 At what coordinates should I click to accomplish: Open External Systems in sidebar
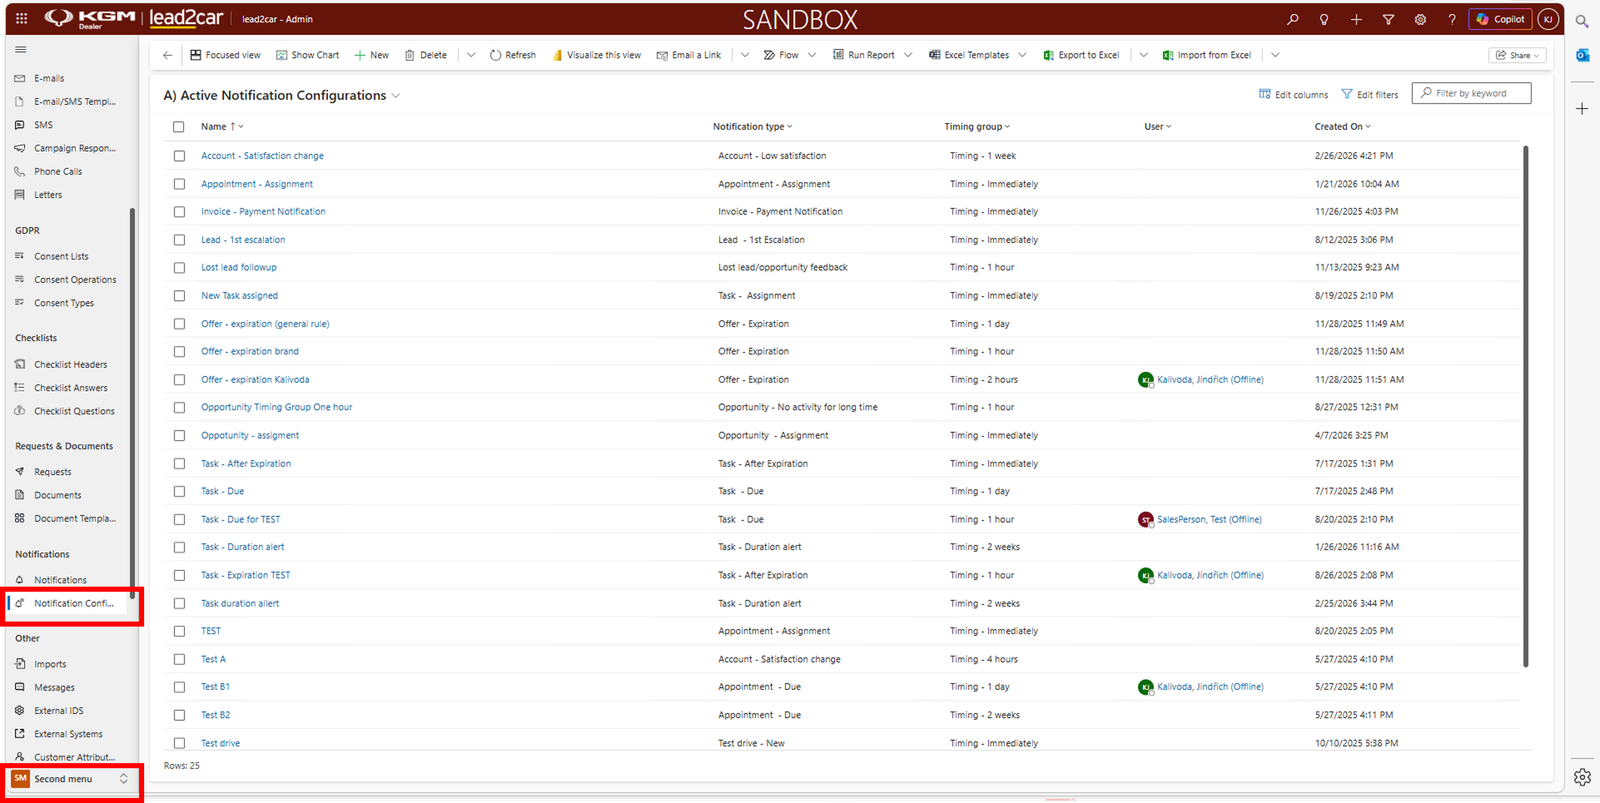click(x=68, y=734)
